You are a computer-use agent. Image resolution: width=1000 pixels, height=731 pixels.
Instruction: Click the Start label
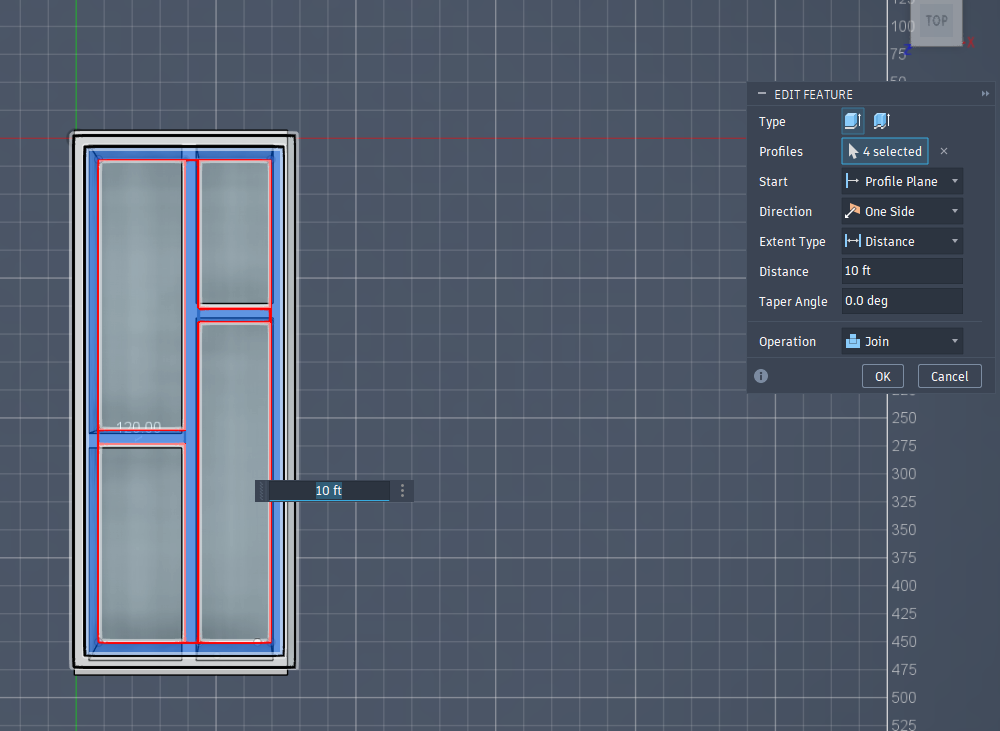click(x=773, y=182)
